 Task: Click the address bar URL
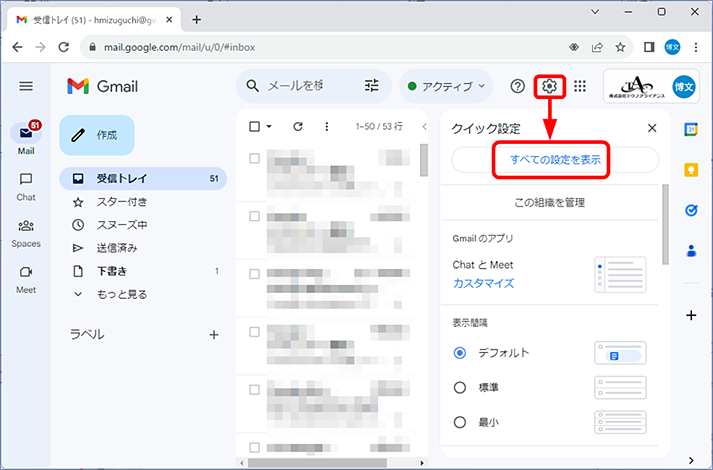pyautogui.click(x=179, y=47)
